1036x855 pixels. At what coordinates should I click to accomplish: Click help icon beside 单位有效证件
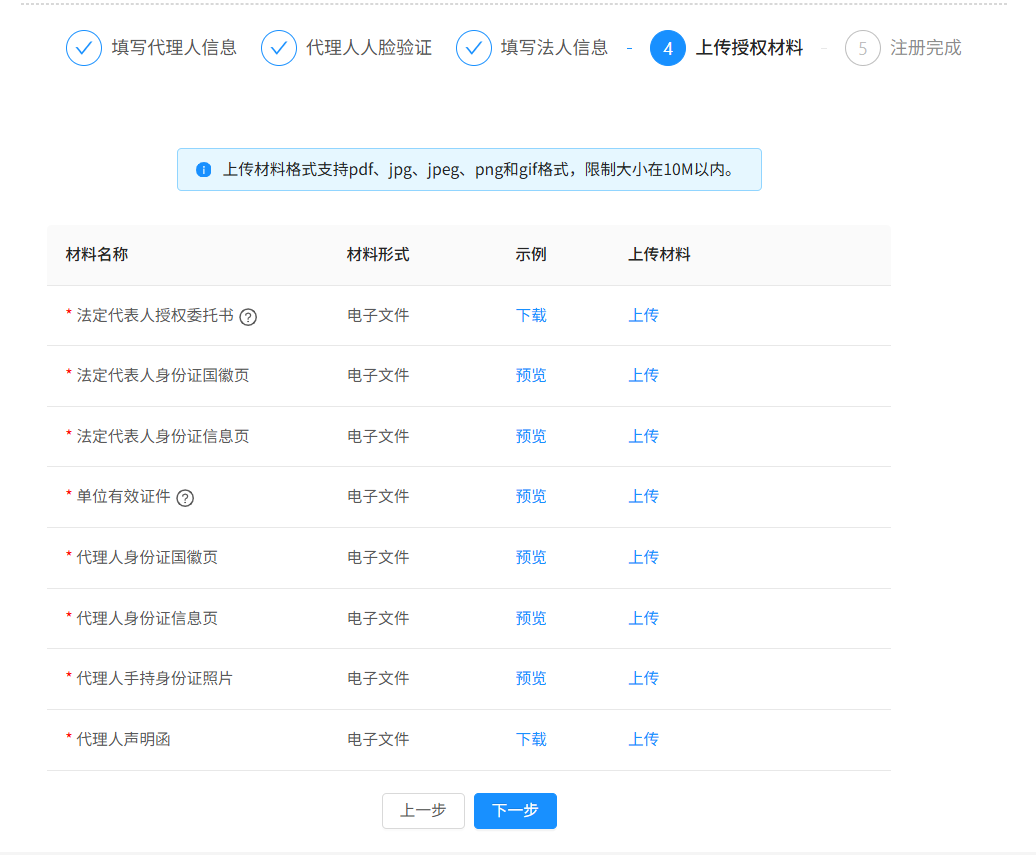(185, 498)
